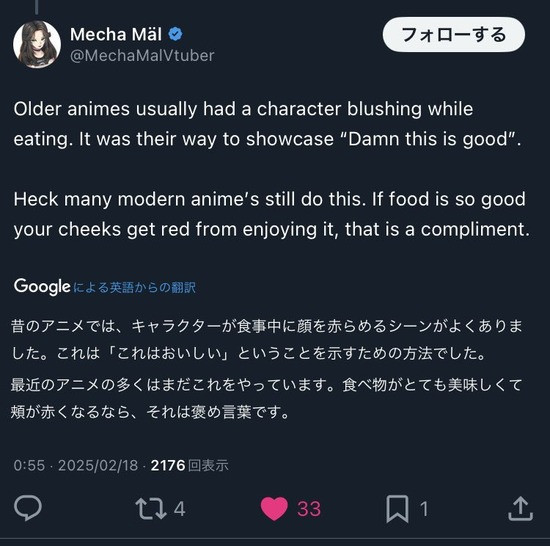The width and height of the screenshot is (550, 546).
Task: Open the @MechaMalVtuber handle link
Action: [142, 55]
